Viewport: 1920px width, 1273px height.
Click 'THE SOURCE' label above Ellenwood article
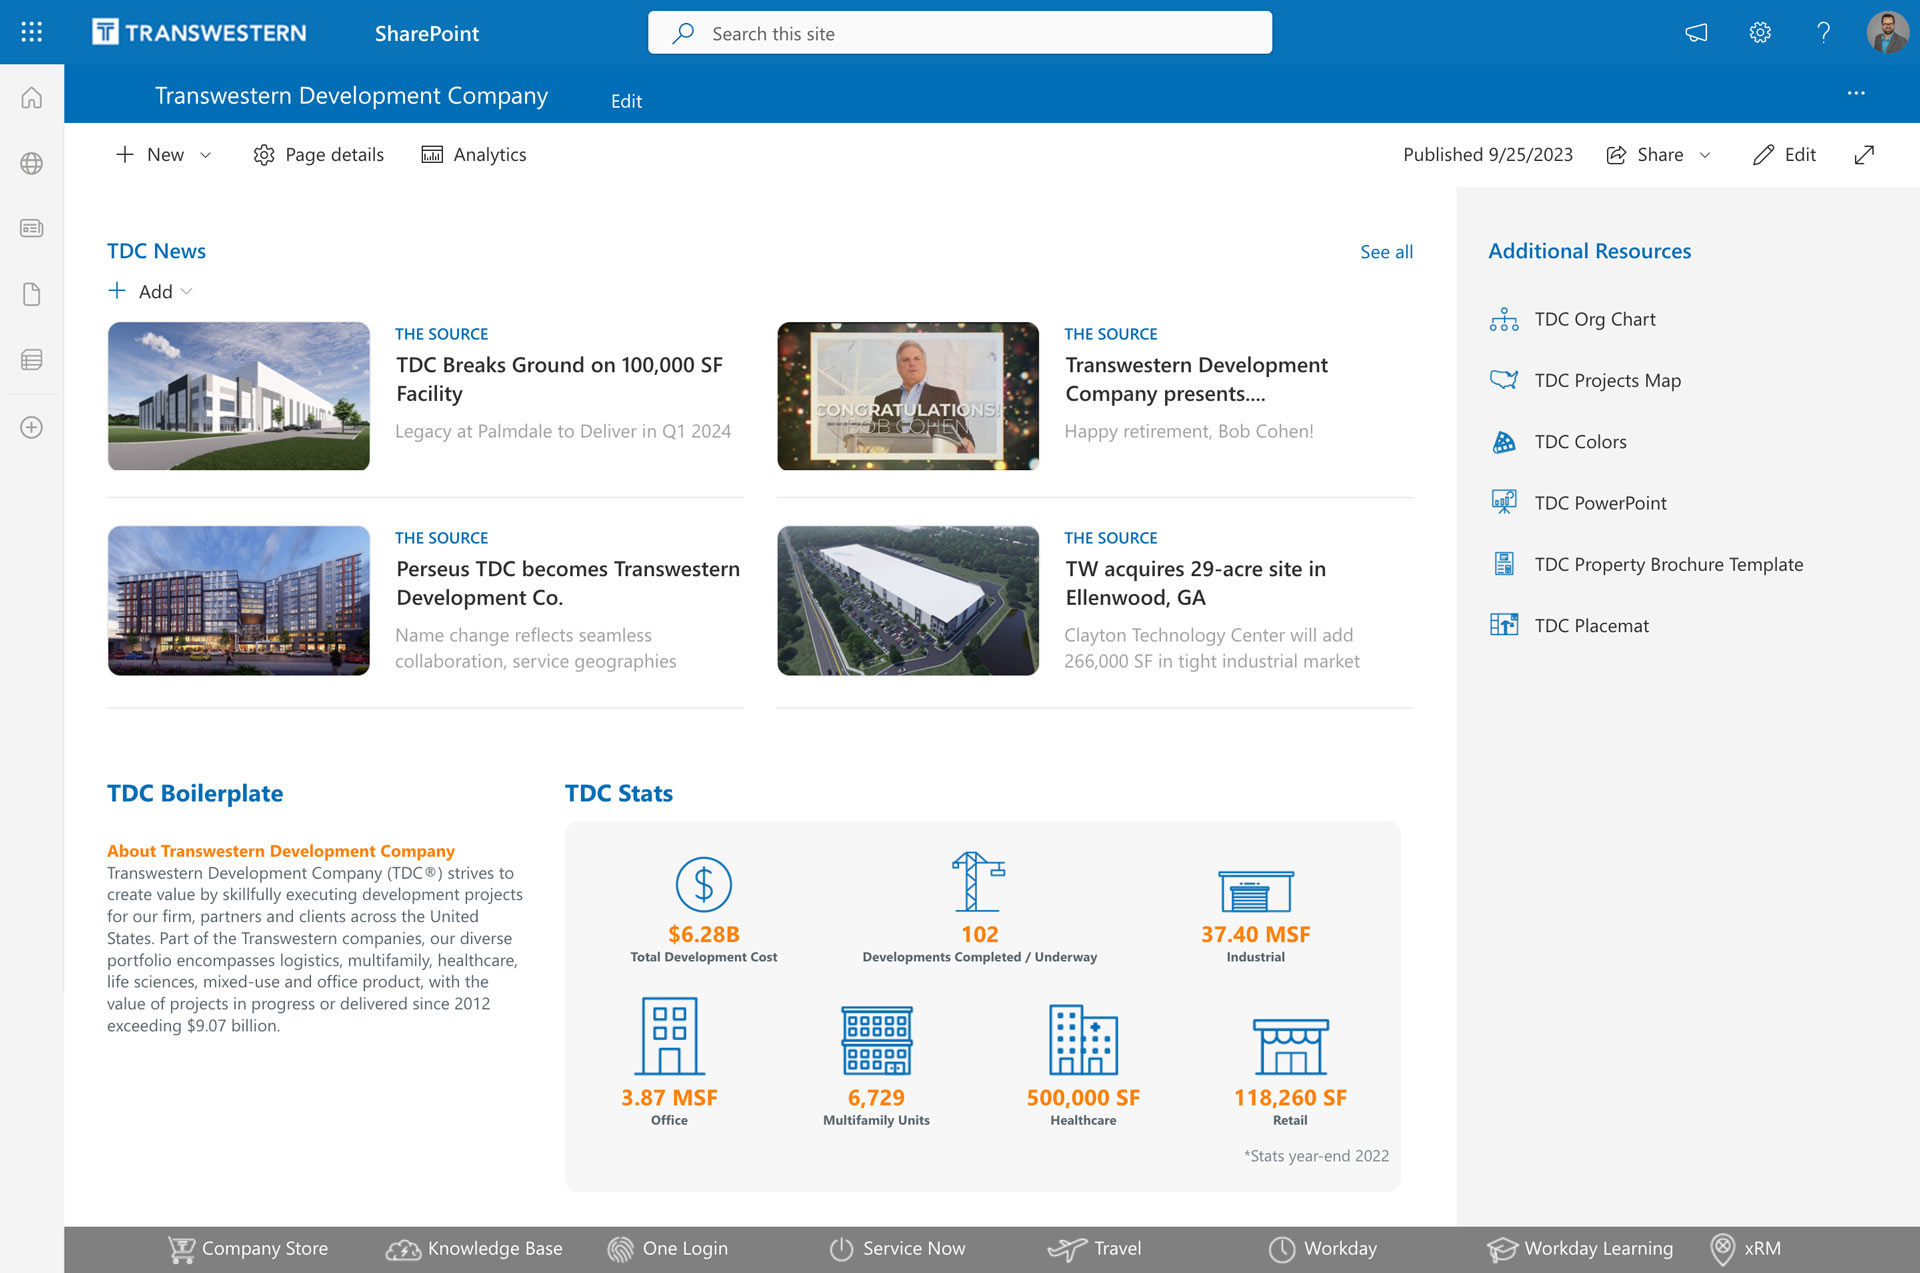pyautogui.click(x=1110, y=538)
